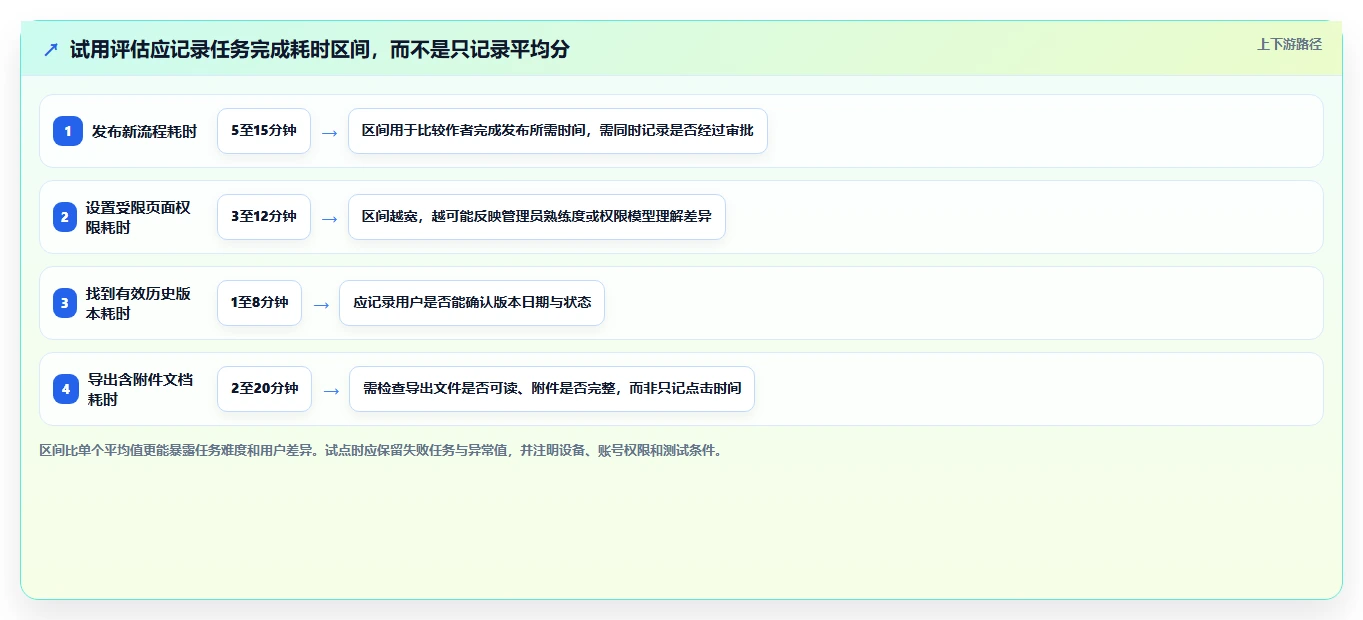Select step badge number 1

(x=68, y=131)
